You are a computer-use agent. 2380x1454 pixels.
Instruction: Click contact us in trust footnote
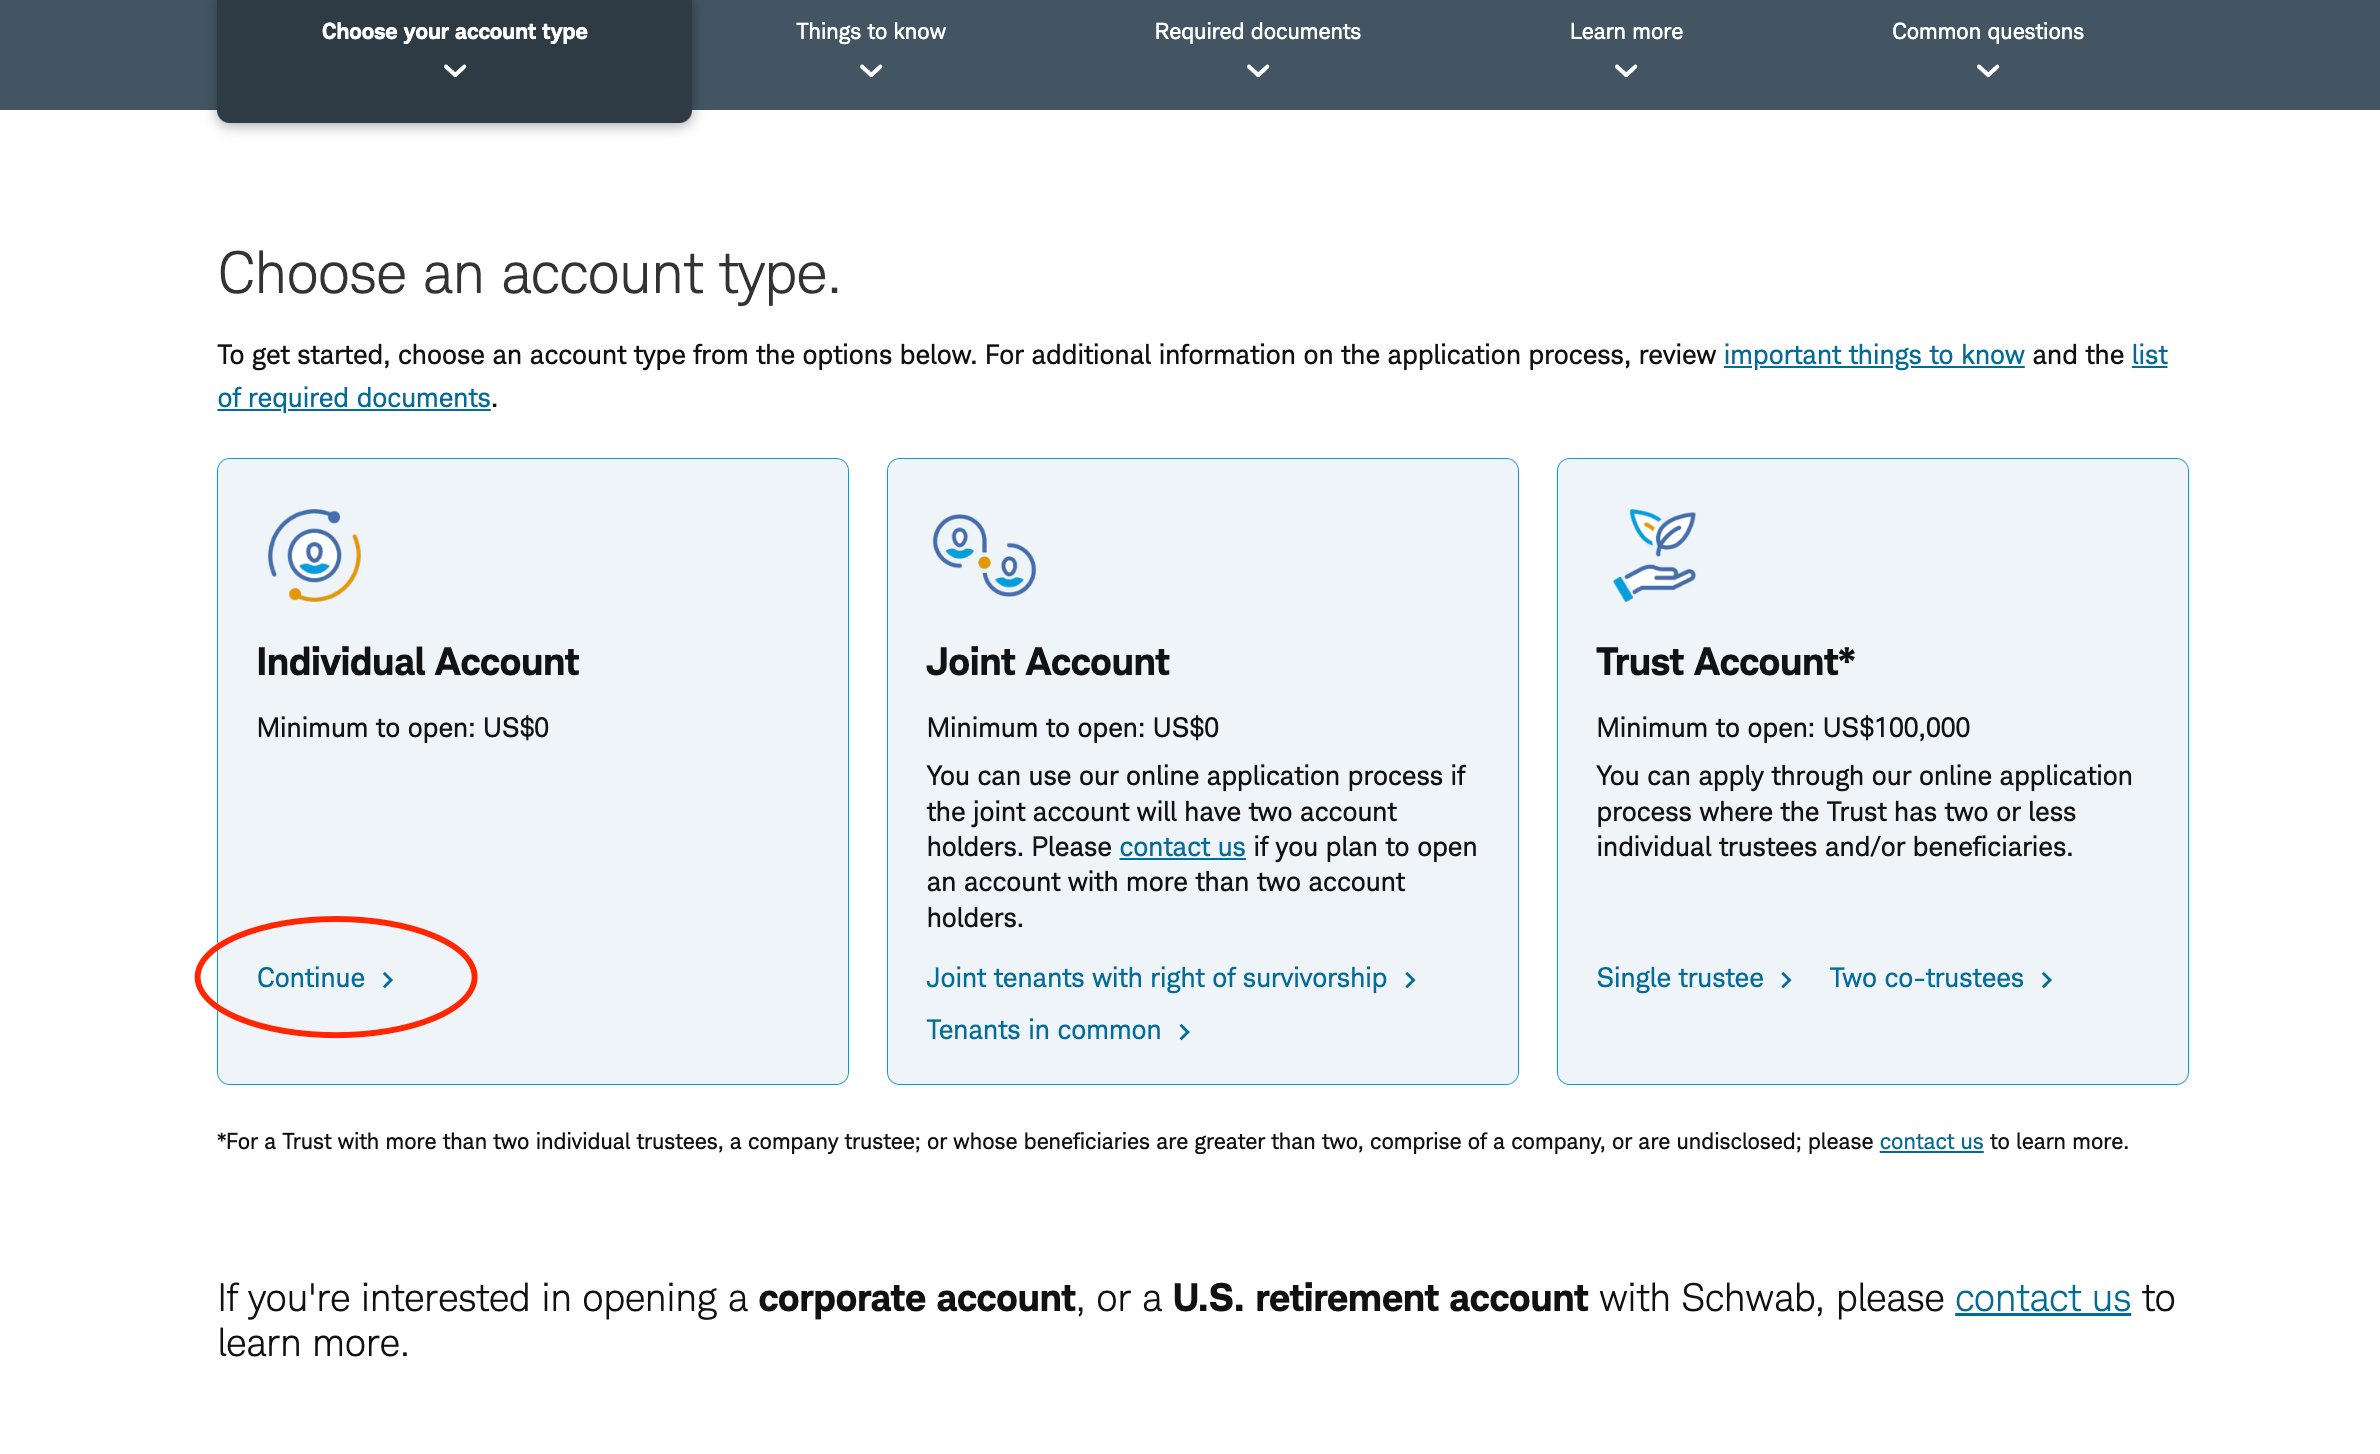1930,1142
